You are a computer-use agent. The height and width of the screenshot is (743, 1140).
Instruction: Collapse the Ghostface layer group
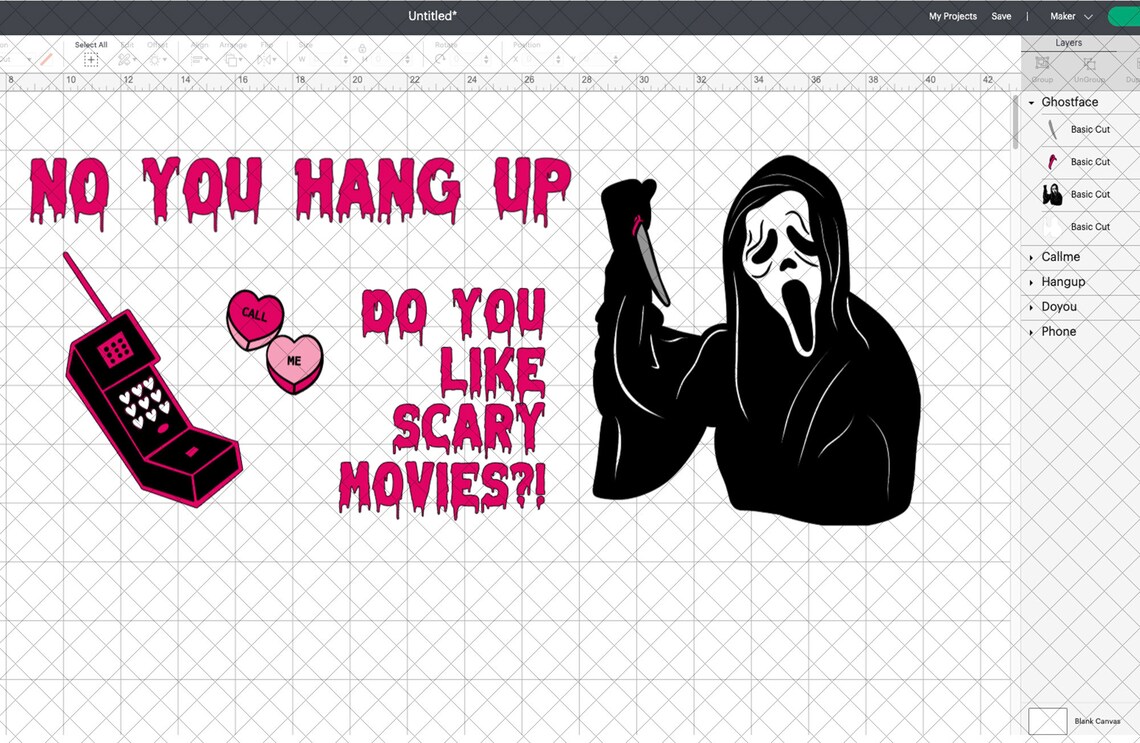(1031, 102)
